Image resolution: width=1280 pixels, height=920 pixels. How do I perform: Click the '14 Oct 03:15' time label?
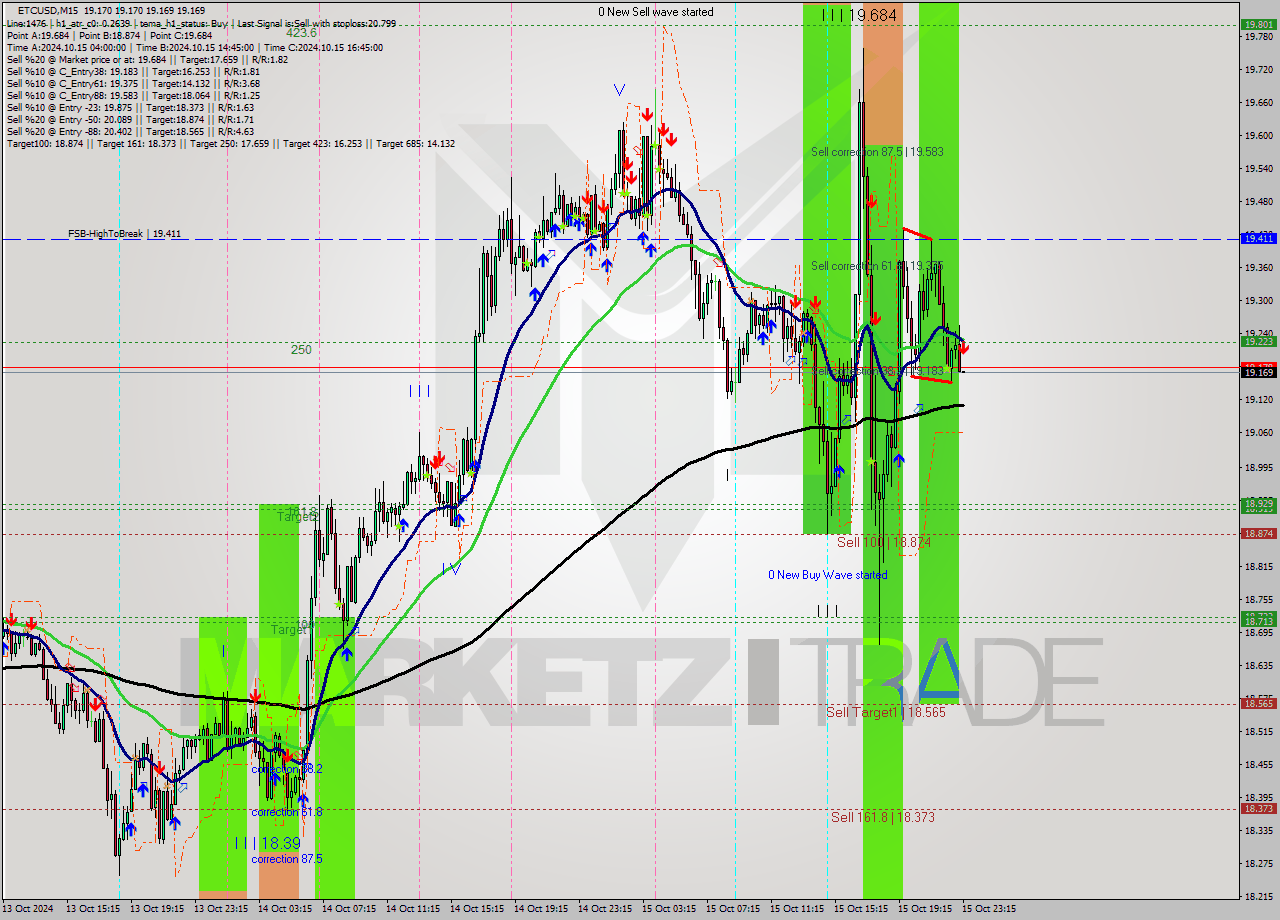pos(284,909)
